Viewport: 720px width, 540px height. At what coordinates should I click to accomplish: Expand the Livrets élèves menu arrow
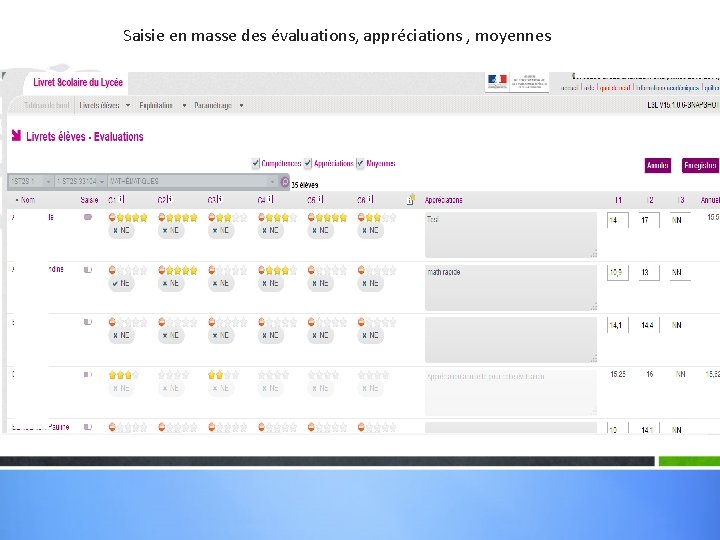[128, 106]
